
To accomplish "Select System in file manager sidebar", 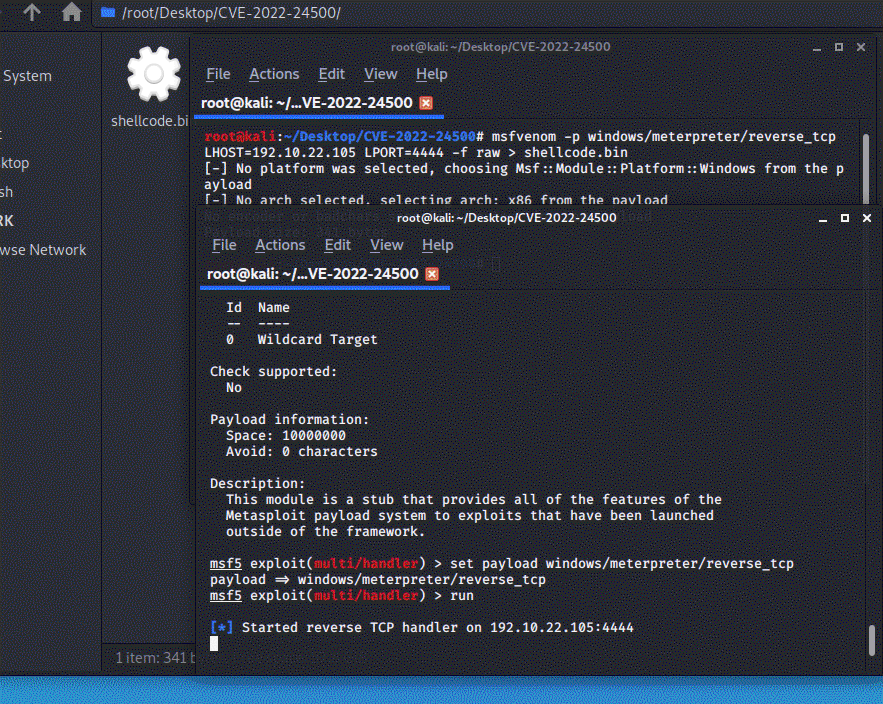I will coord(27,76).
